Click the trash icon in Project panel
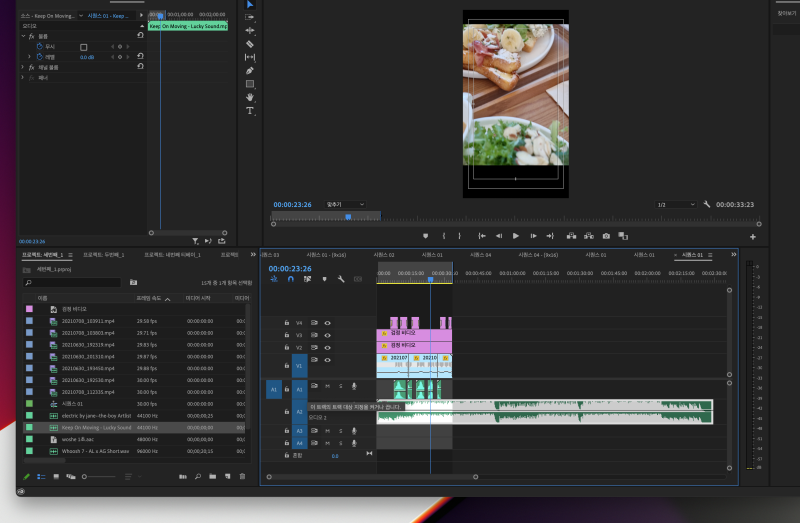This screenshot has width=800, height=523. (242, 476)
